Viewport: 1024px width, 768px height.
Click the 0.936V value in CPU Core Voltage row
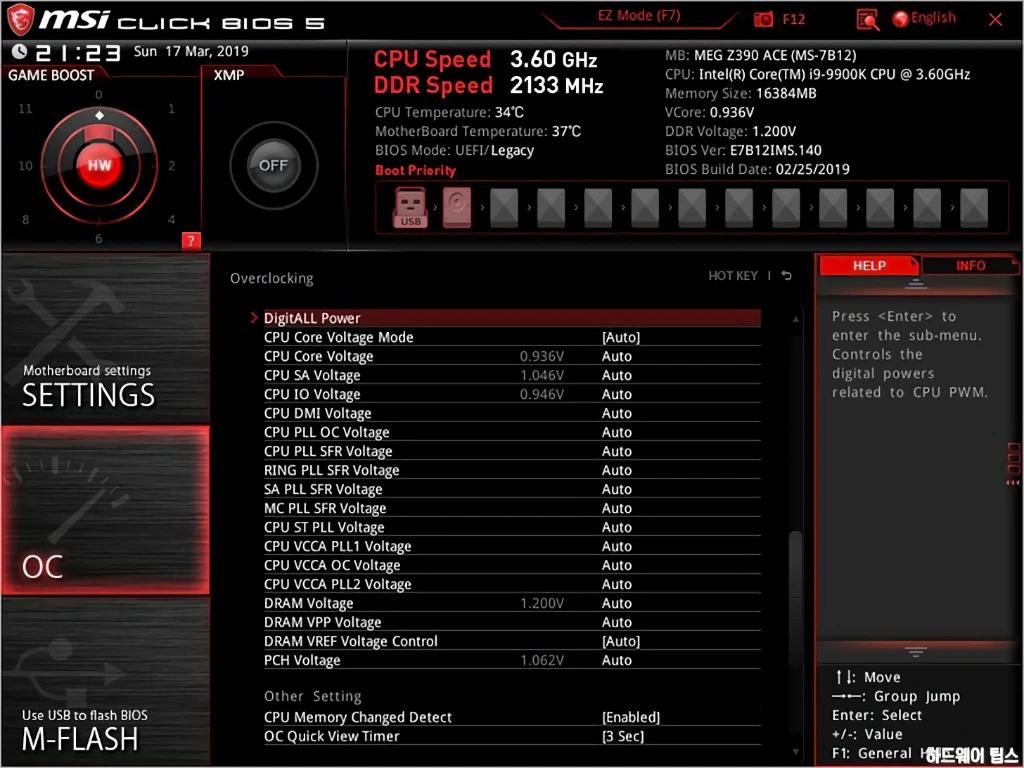coord(541,357)
